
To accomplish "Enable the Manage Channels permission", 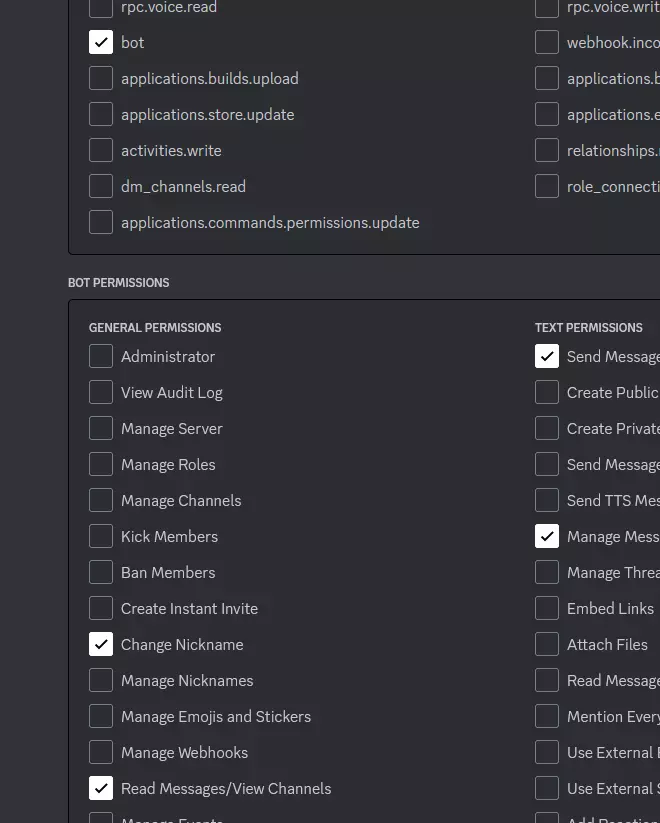I will click(101, 501).
